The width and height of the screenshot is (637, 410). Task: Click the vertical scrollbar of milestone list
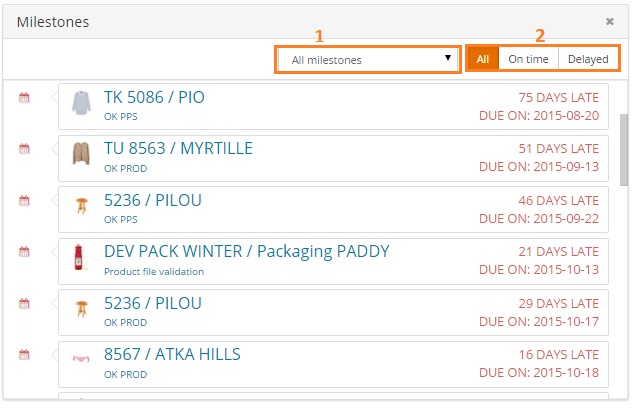[624, 150]
